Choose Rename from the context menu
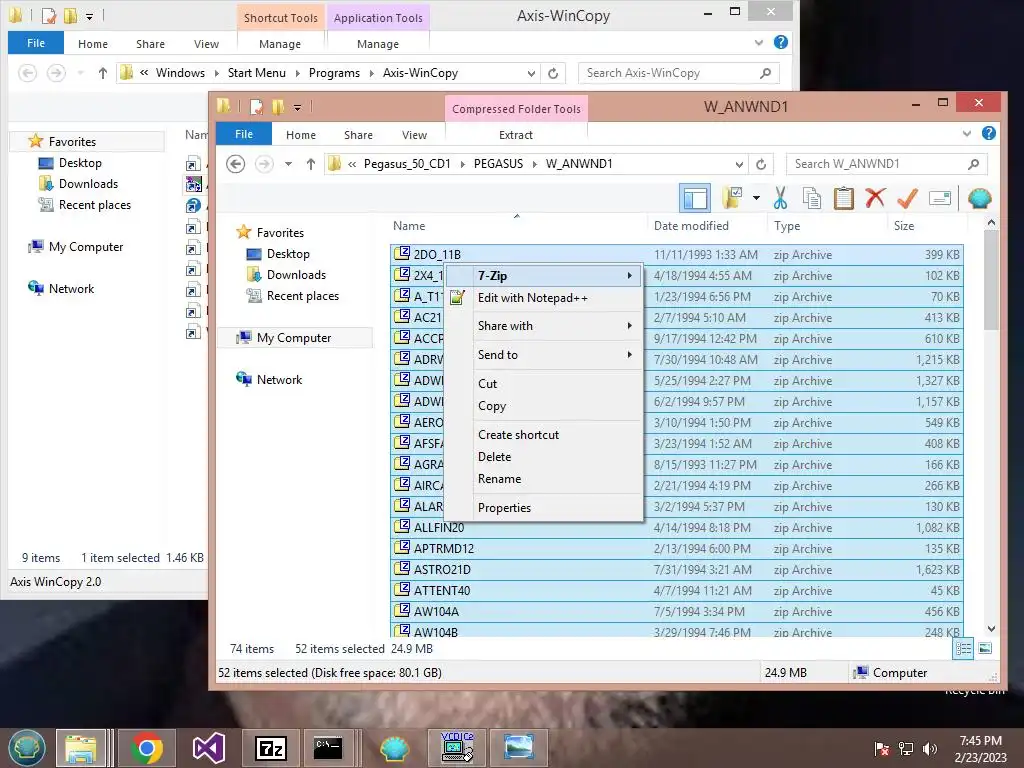This screenshot has height=768, width=1024. point(544,479)
